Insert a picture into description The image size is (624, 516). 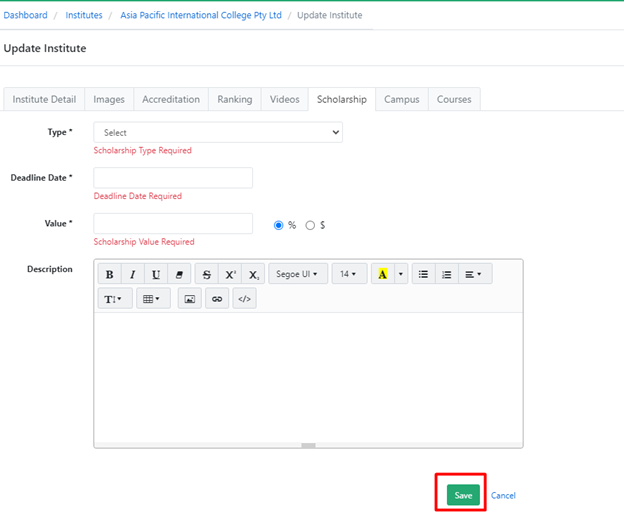[x=189, y=298]
